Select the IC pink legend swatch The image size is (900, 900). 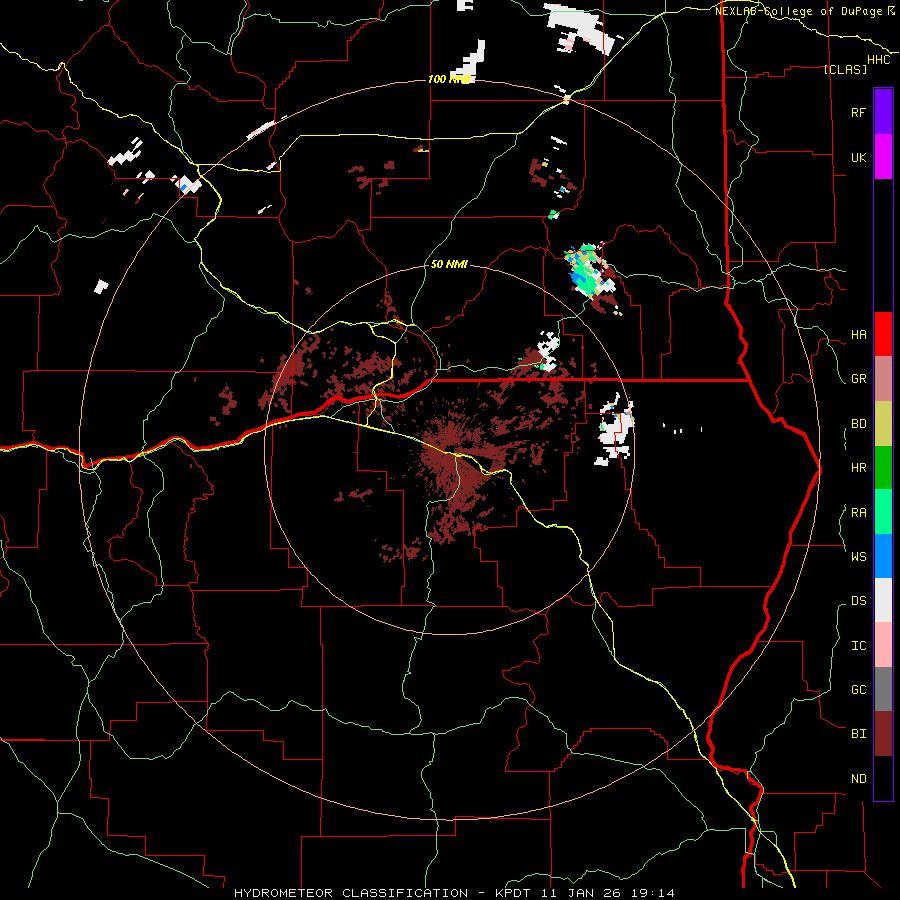(883, 645)
